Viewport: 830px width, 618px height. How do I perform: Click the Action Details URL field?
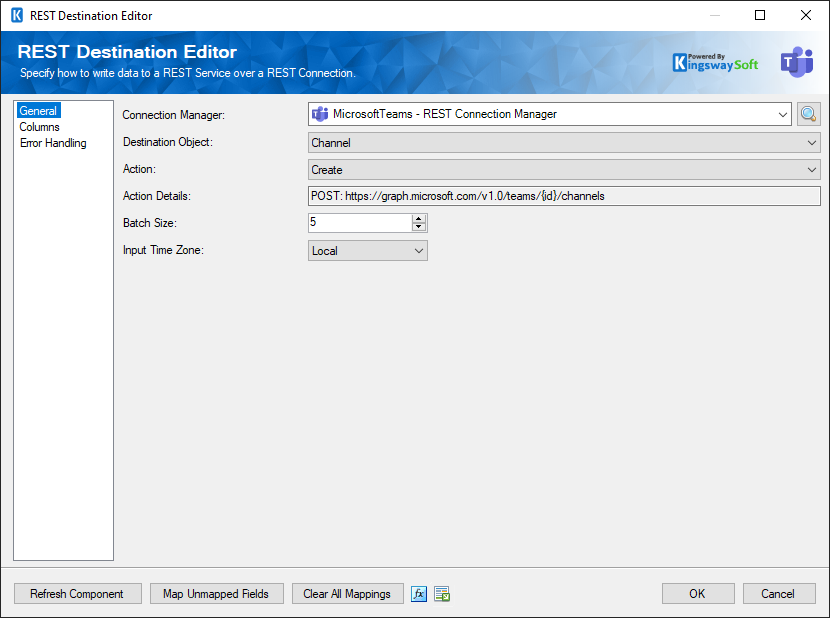click(x=564, y=196)
